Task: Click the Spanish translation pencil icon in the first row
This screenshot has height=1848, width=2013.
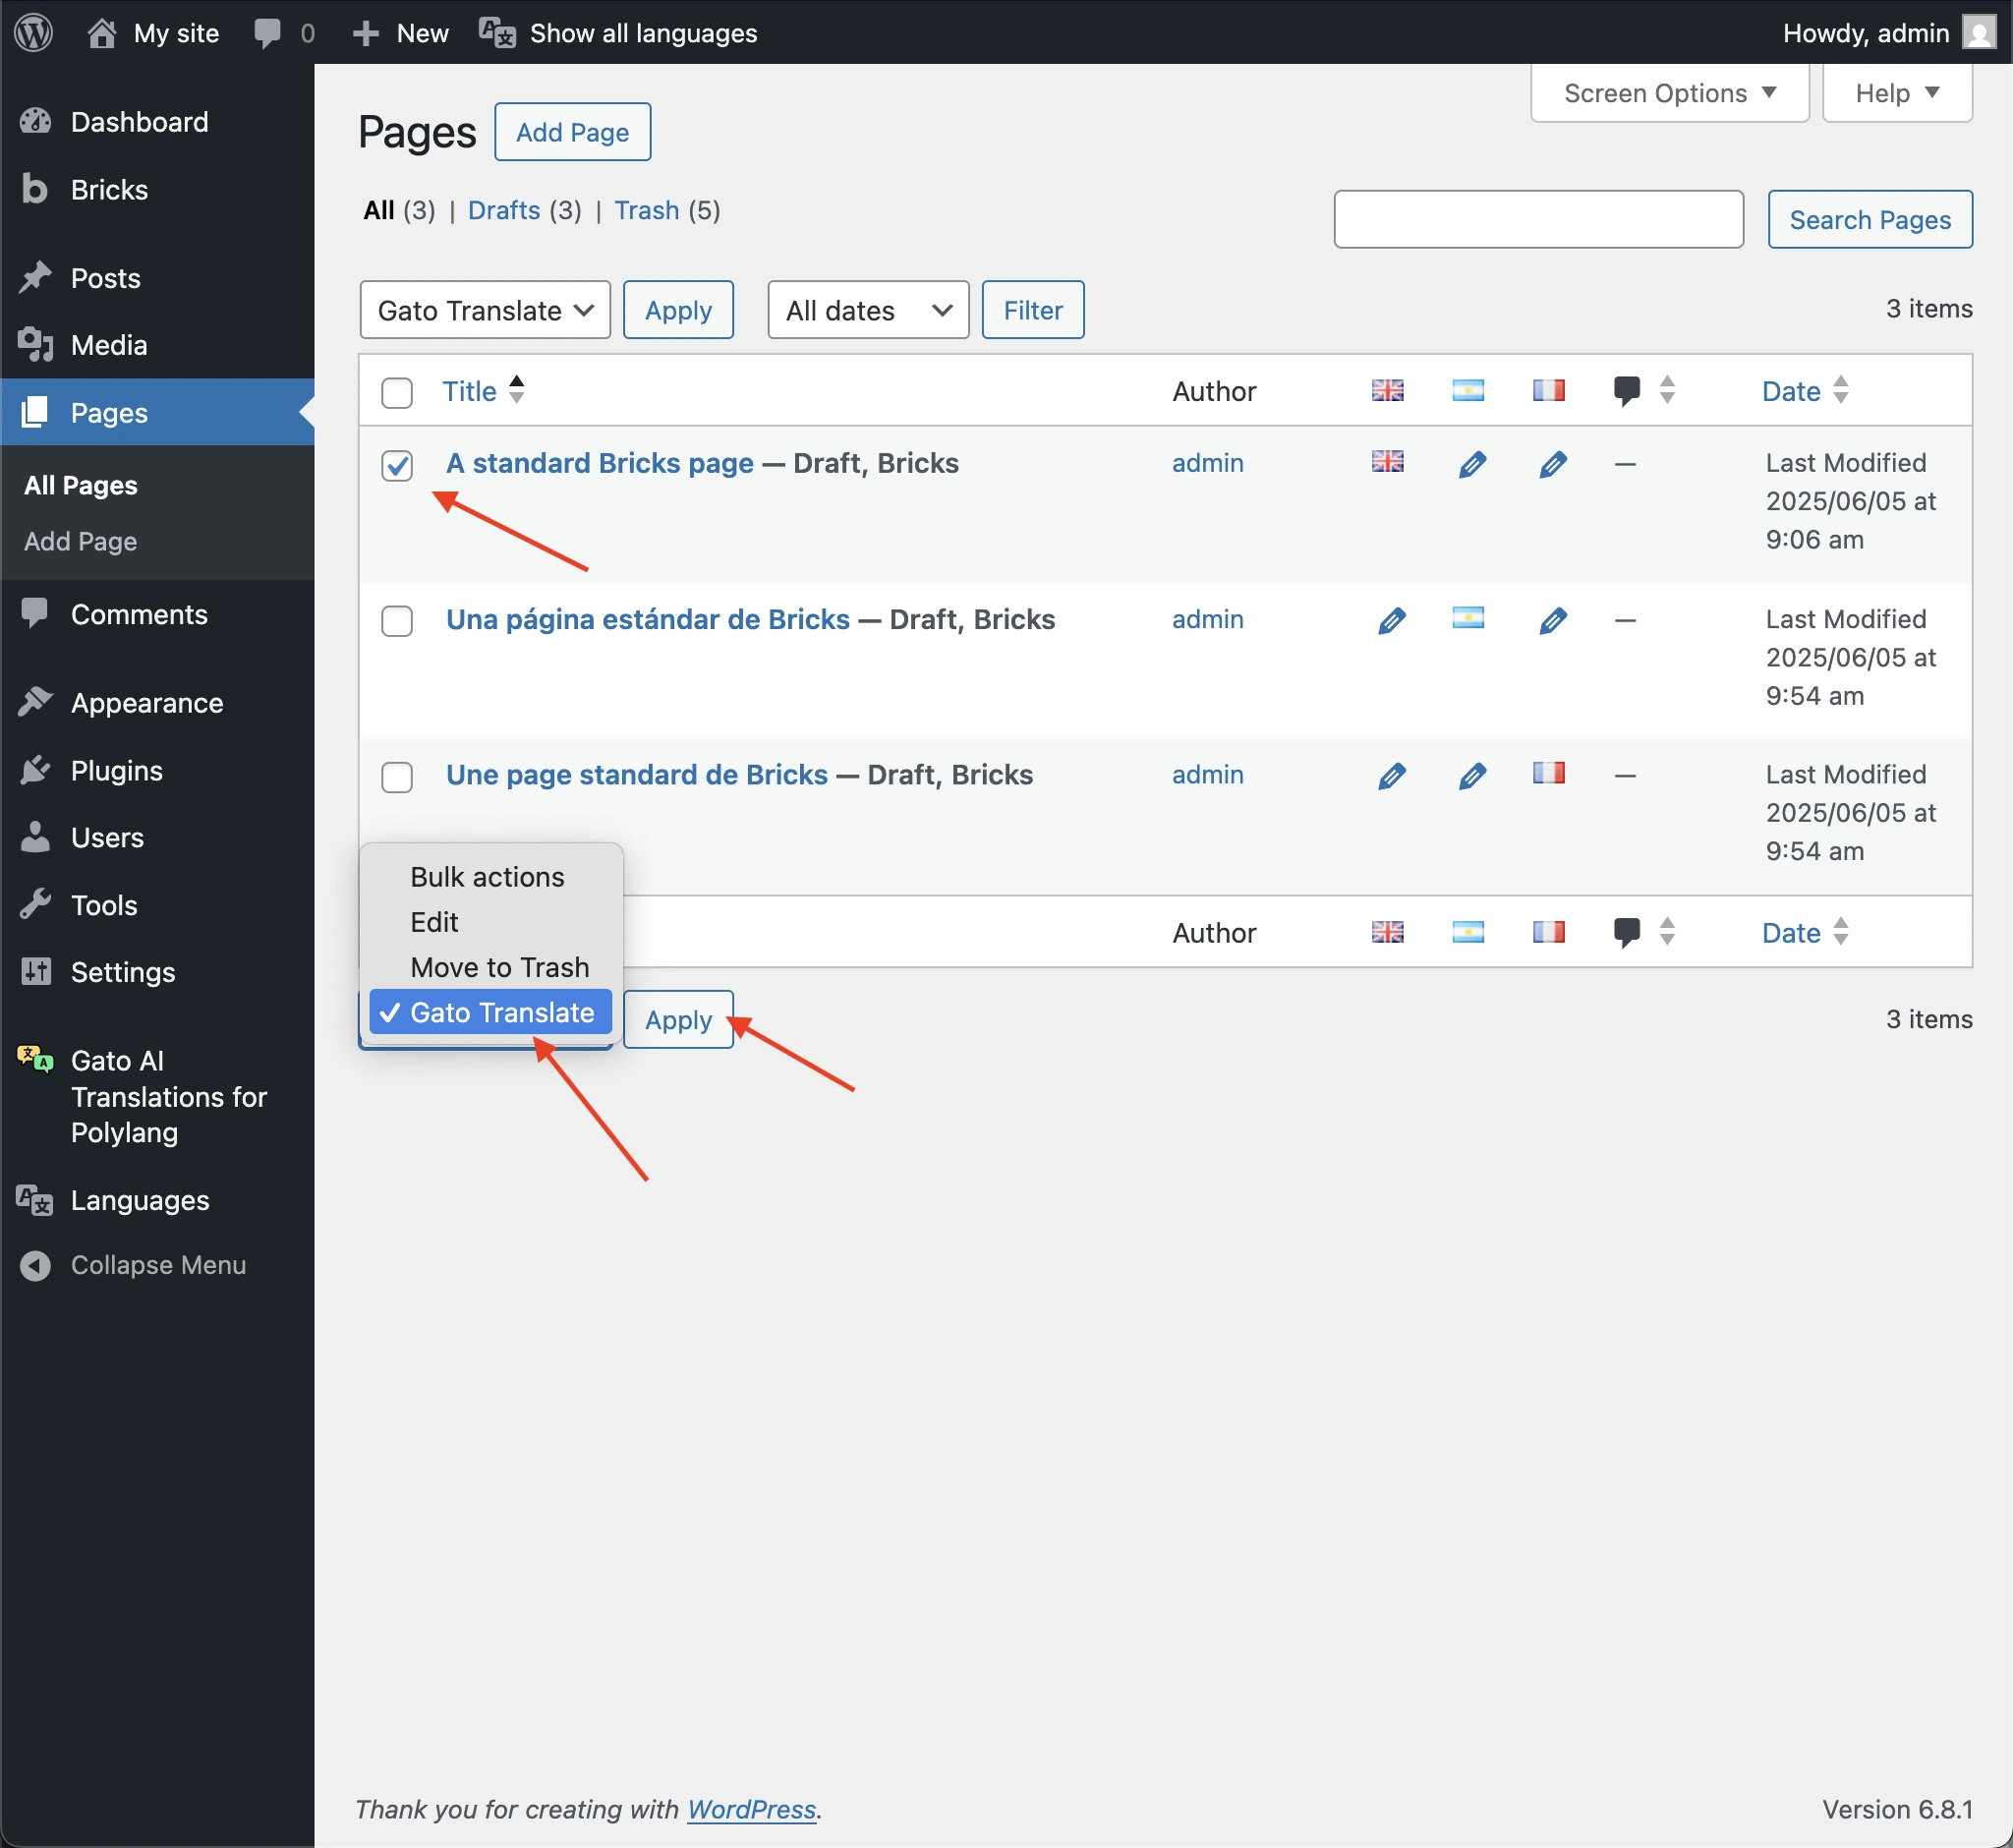Action: click(1471, 464)
